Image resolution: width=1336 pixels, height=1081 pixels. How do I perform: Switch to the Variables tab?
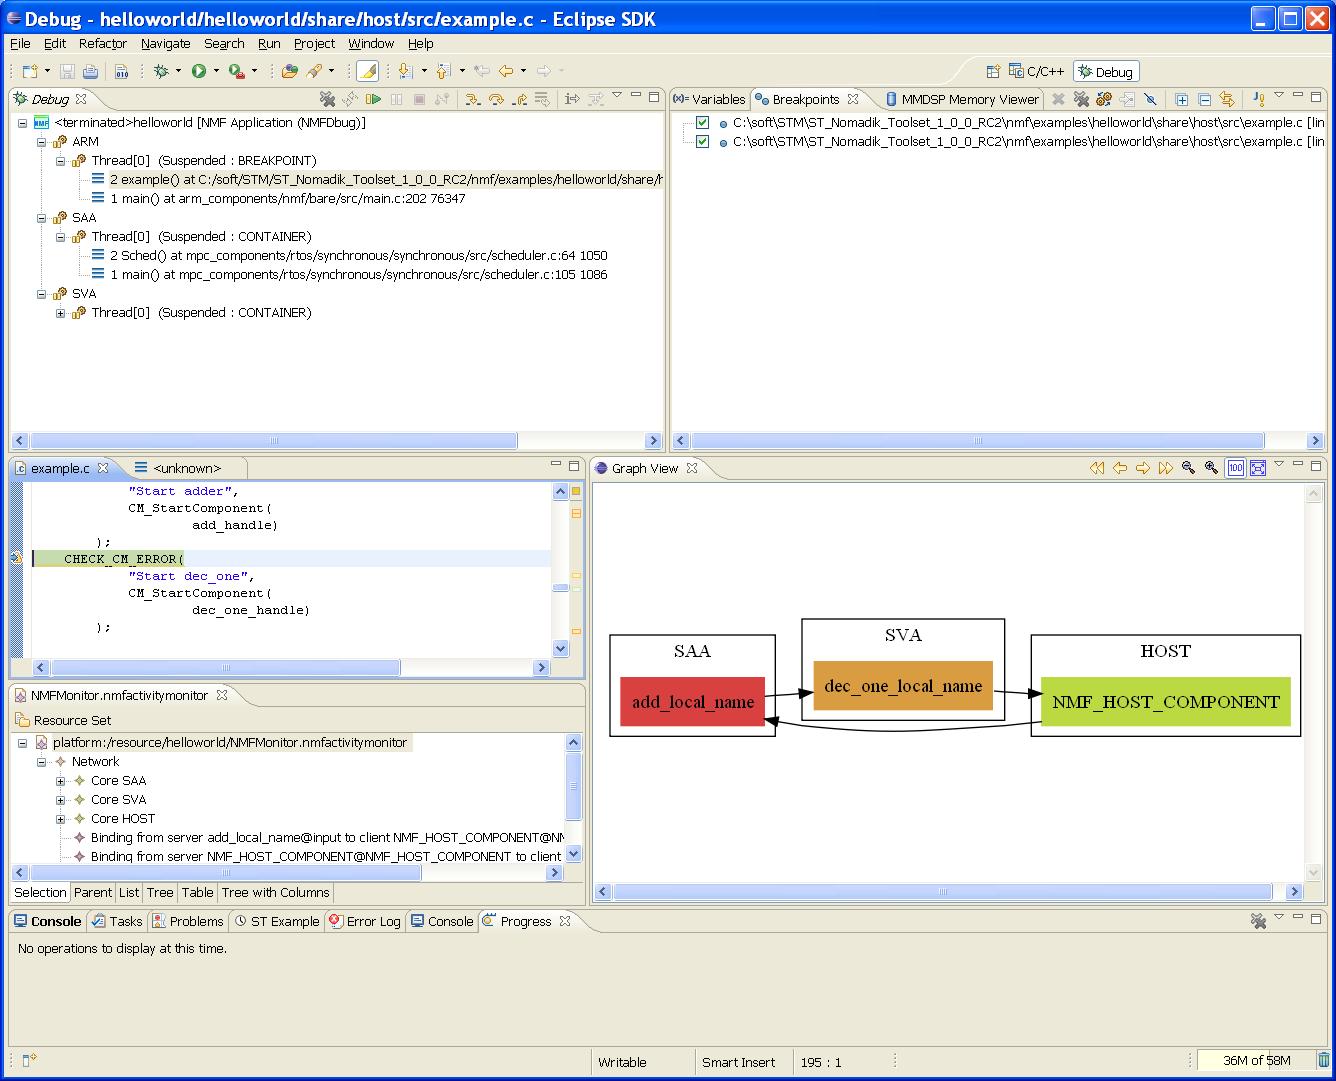[x=710, y=99]
